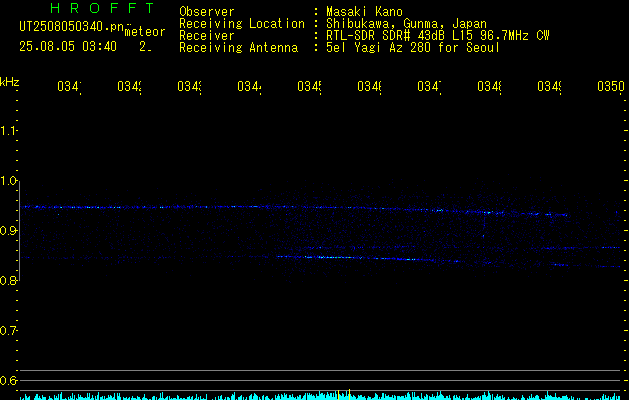Select the RTL-SDR SDR# 43dB receiver details
Viewport: 629px width, 400px height.
(x=437, y=36)
